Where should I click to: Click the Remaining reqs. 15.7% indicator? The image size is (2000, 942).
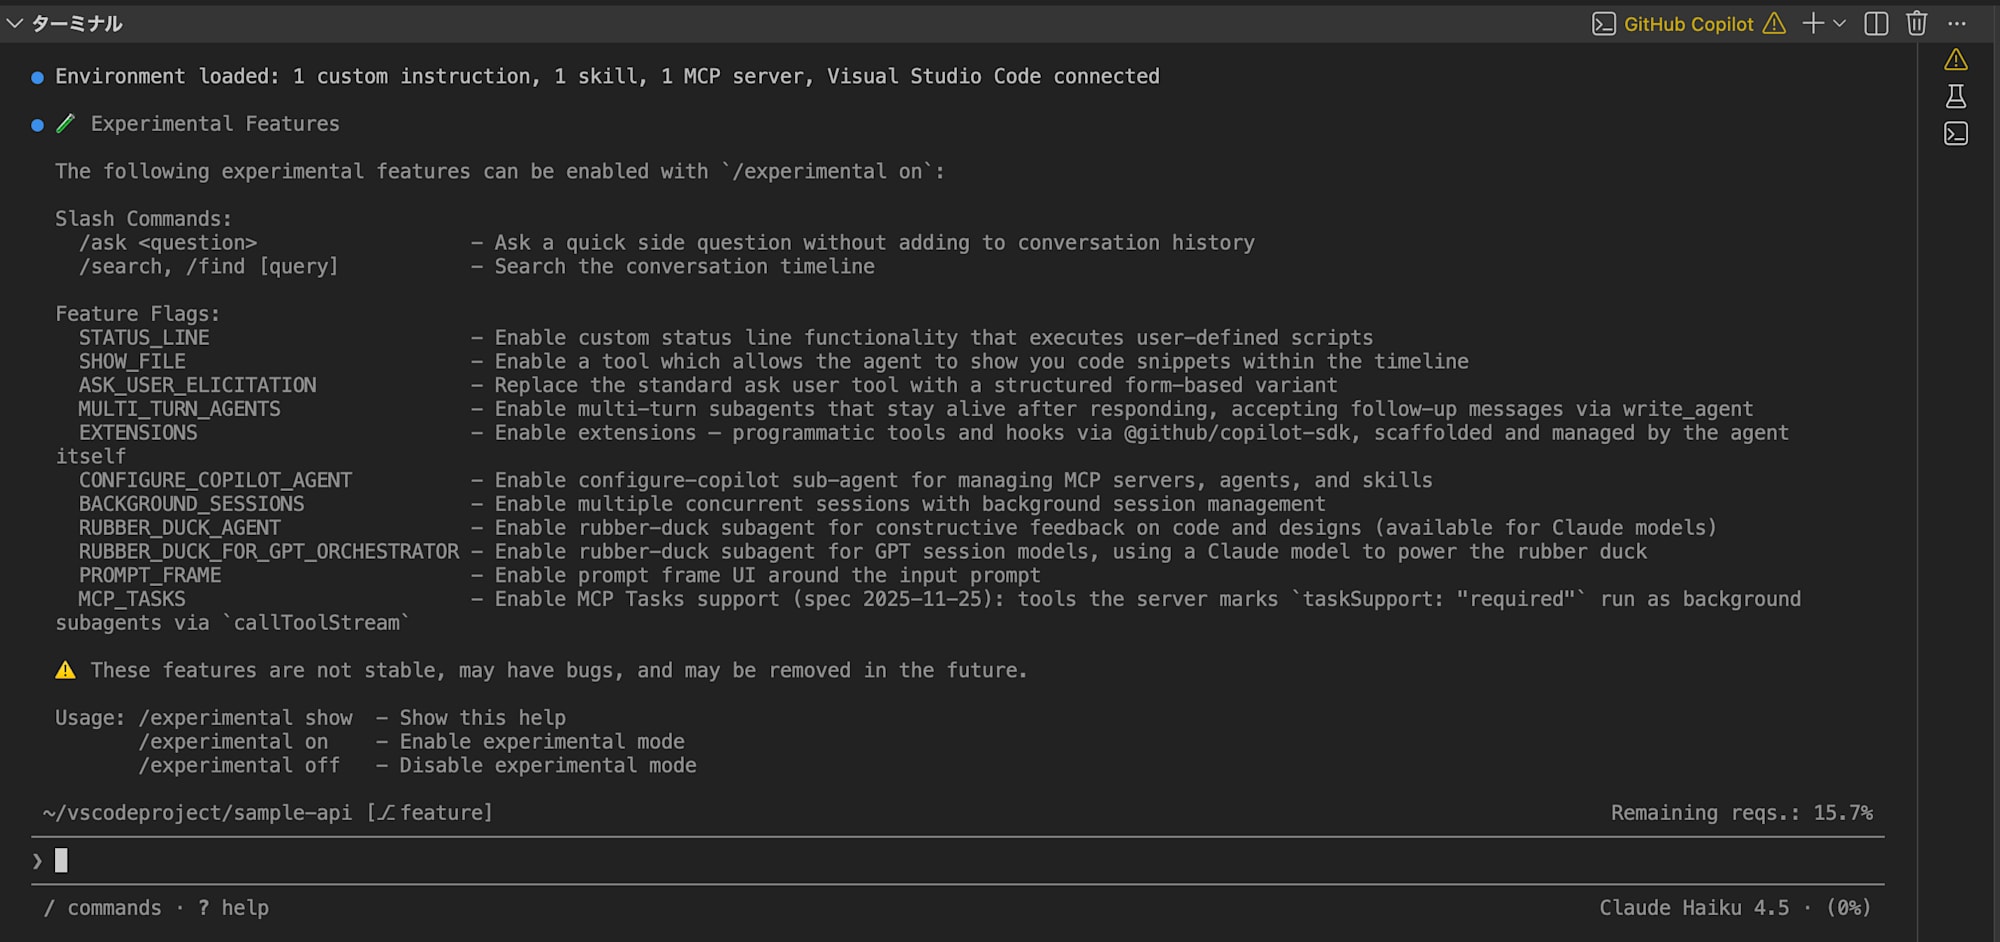[x=1741, y=812]
